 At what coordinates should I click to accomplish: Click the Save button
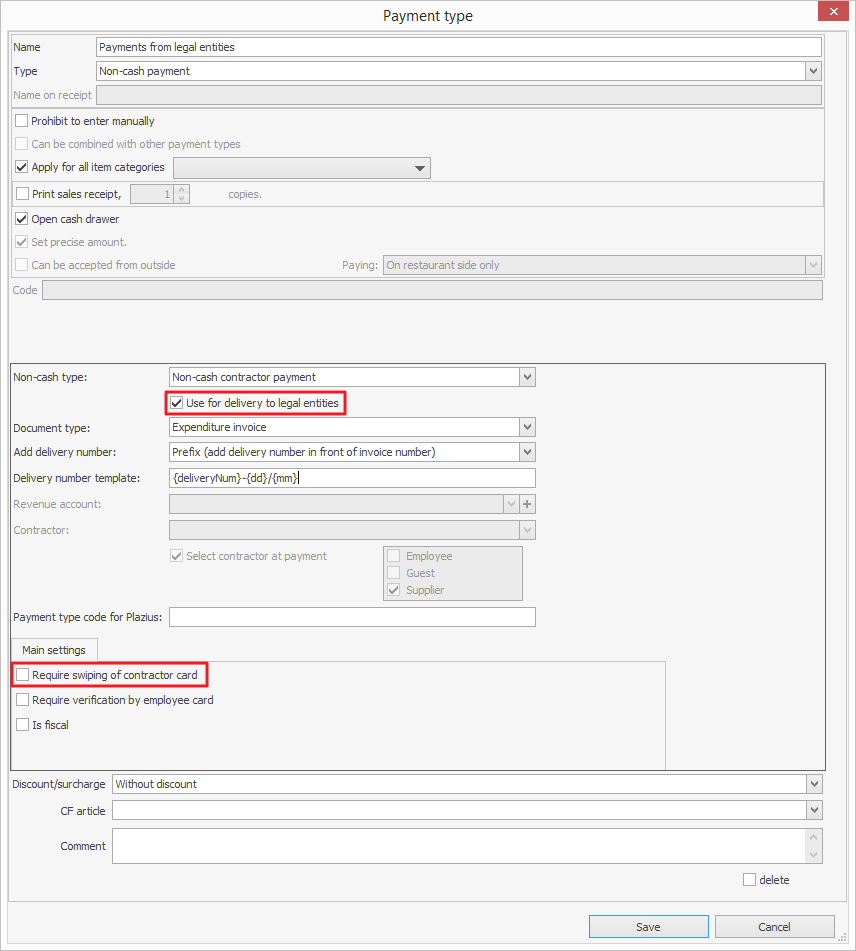(x=648, y=927)
